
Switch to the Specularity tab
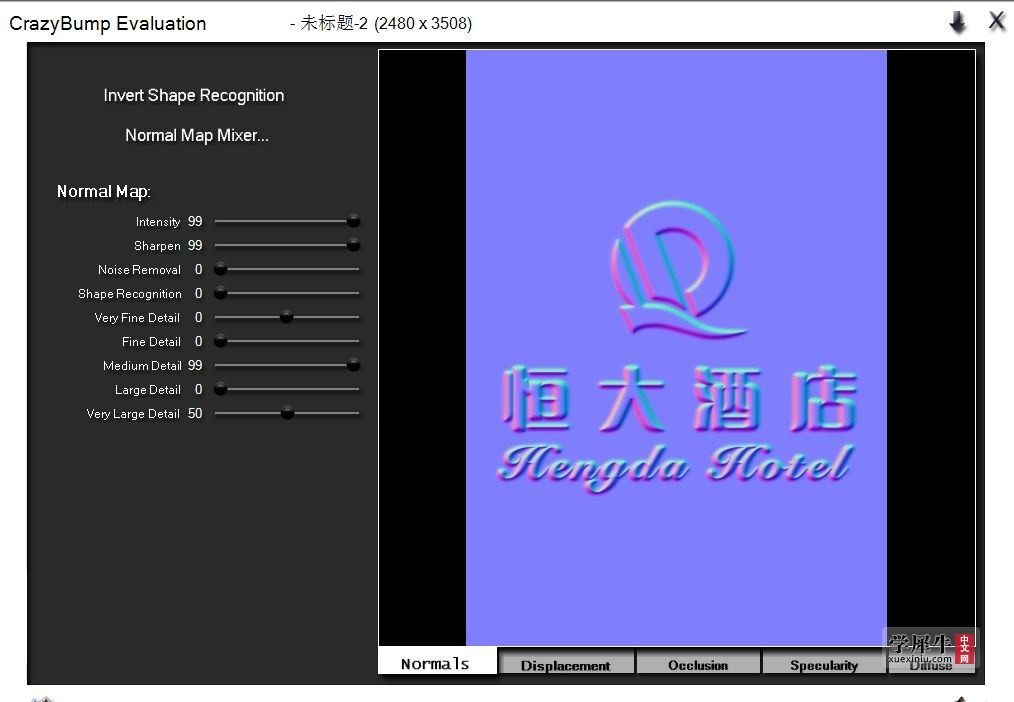(823, 664)
